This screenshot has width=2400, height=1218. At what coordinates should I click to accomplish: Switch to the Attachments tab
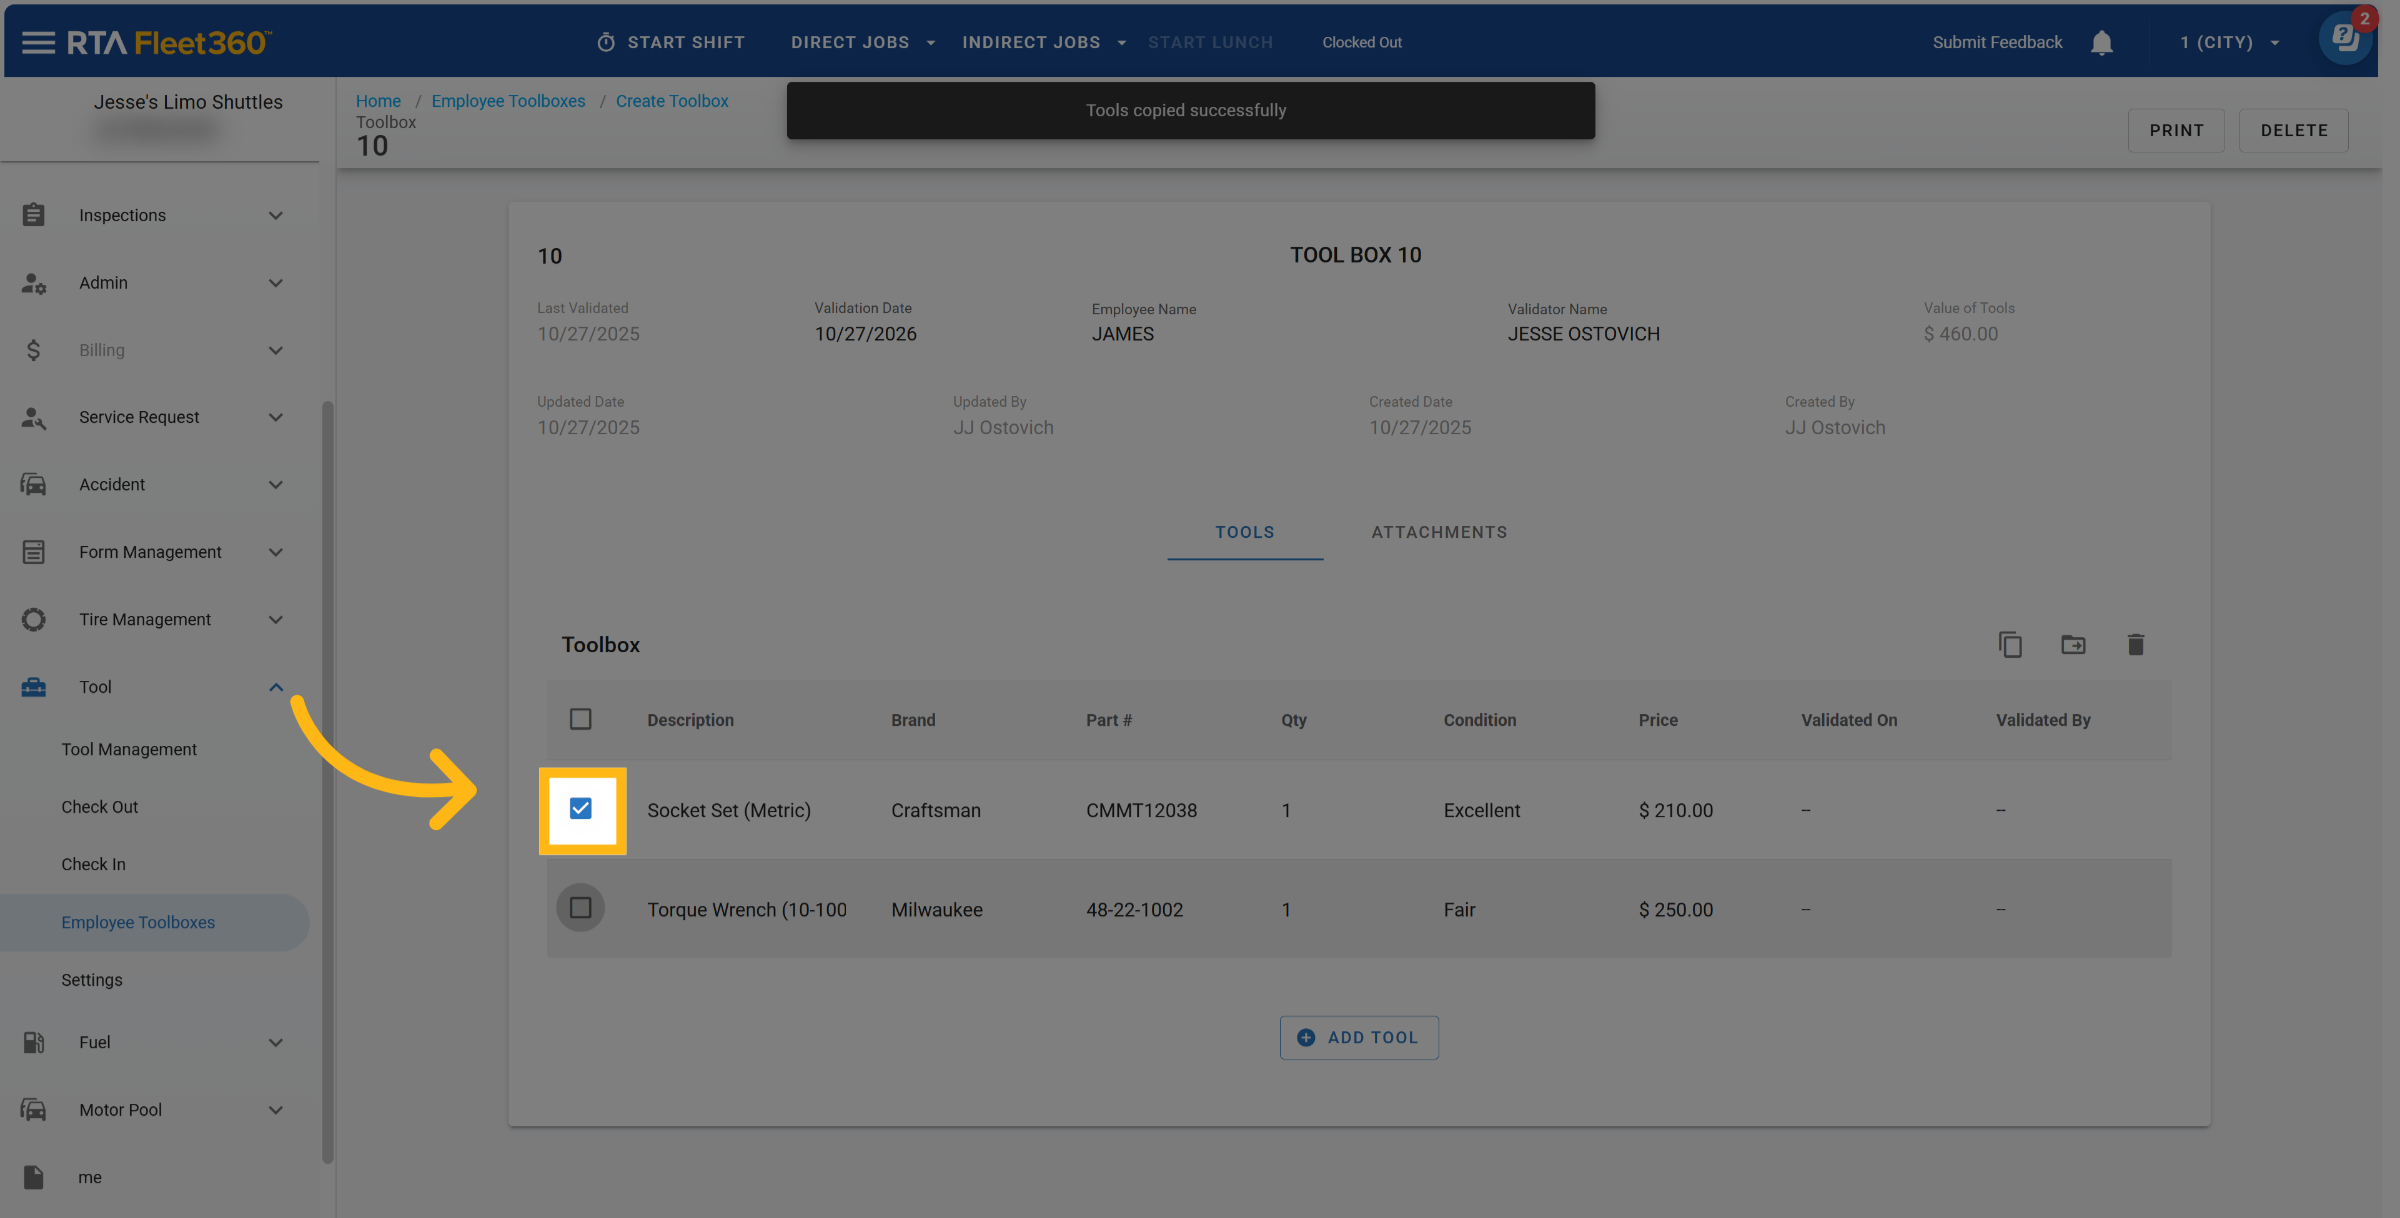(x=1439, y=532)
